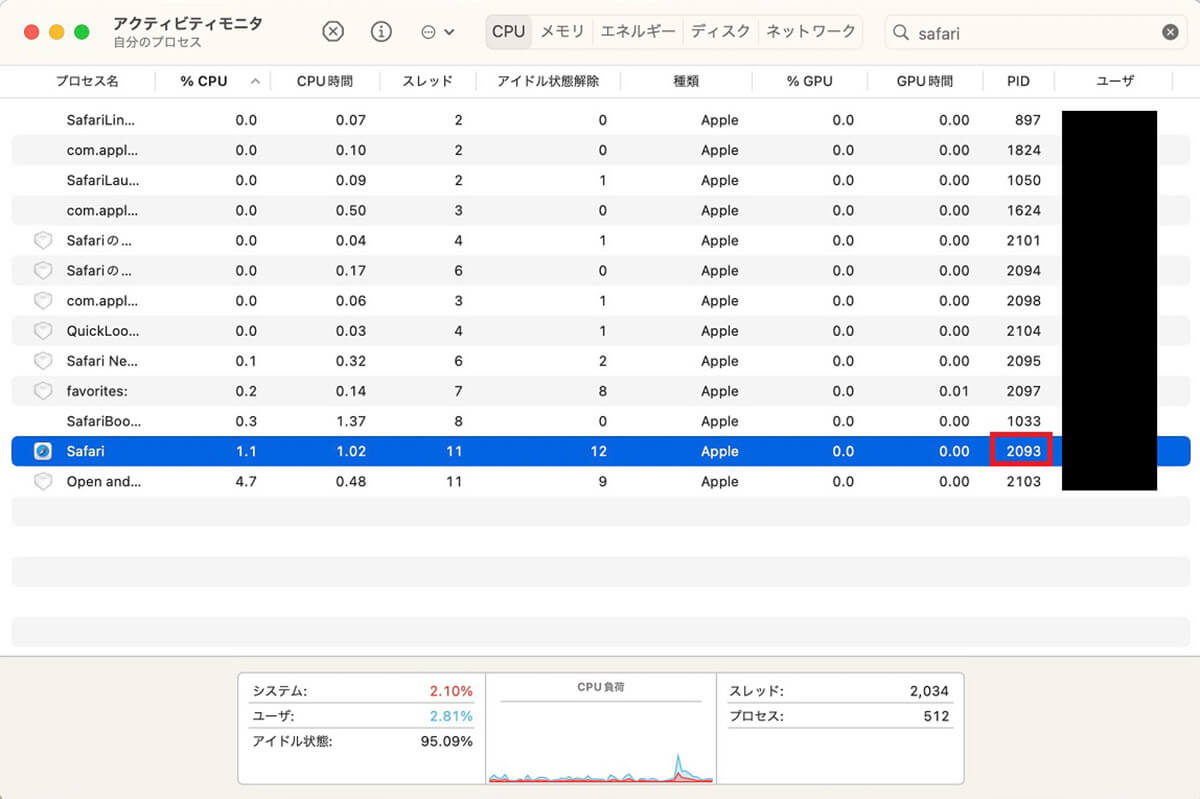This screenshot has height=799, width=1200.
Task: Click CPU time value 1.37
Action: 351,421
